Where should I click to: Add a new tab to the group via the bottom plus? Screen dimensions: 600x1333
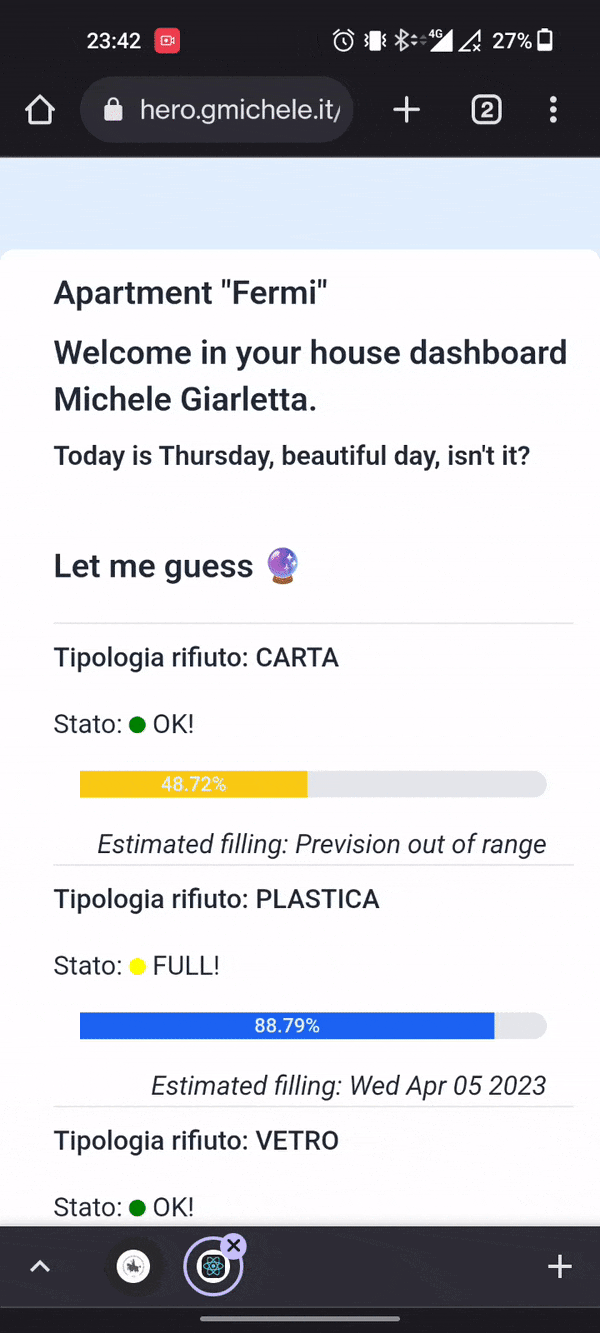pos(559,1267)
